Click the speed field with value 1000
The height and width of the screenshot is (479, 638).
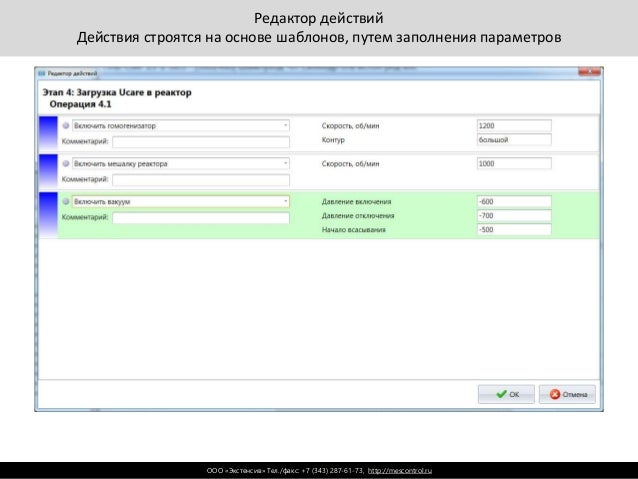[514, 164]
